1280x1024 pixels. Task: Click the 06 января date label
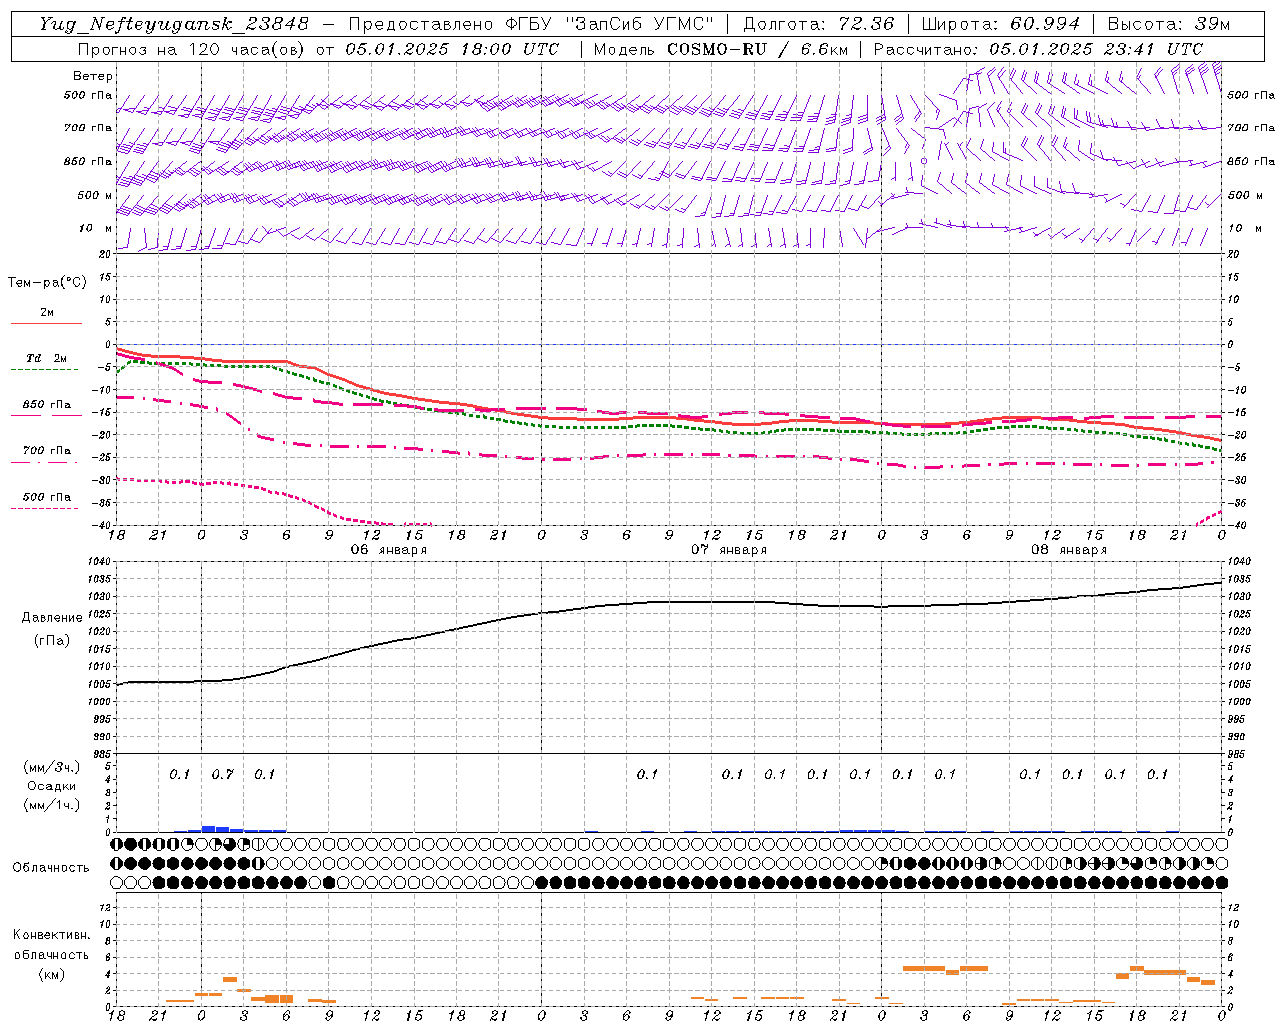coord(388,549)
